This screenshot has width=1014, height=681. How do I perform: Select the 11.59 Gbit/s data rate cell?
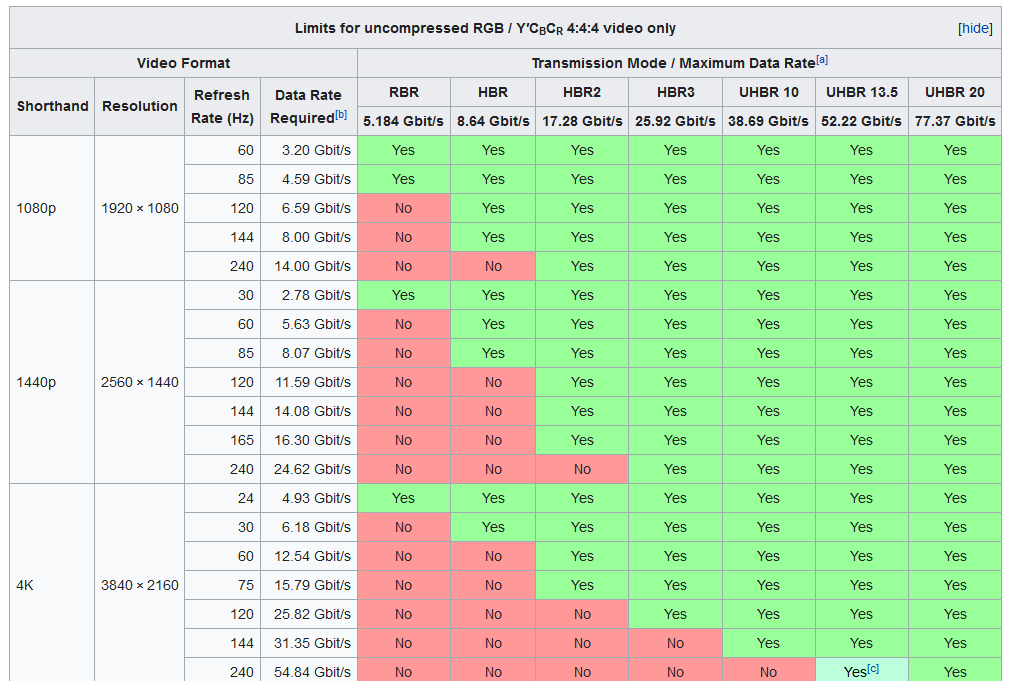click(x=308, y=382)
